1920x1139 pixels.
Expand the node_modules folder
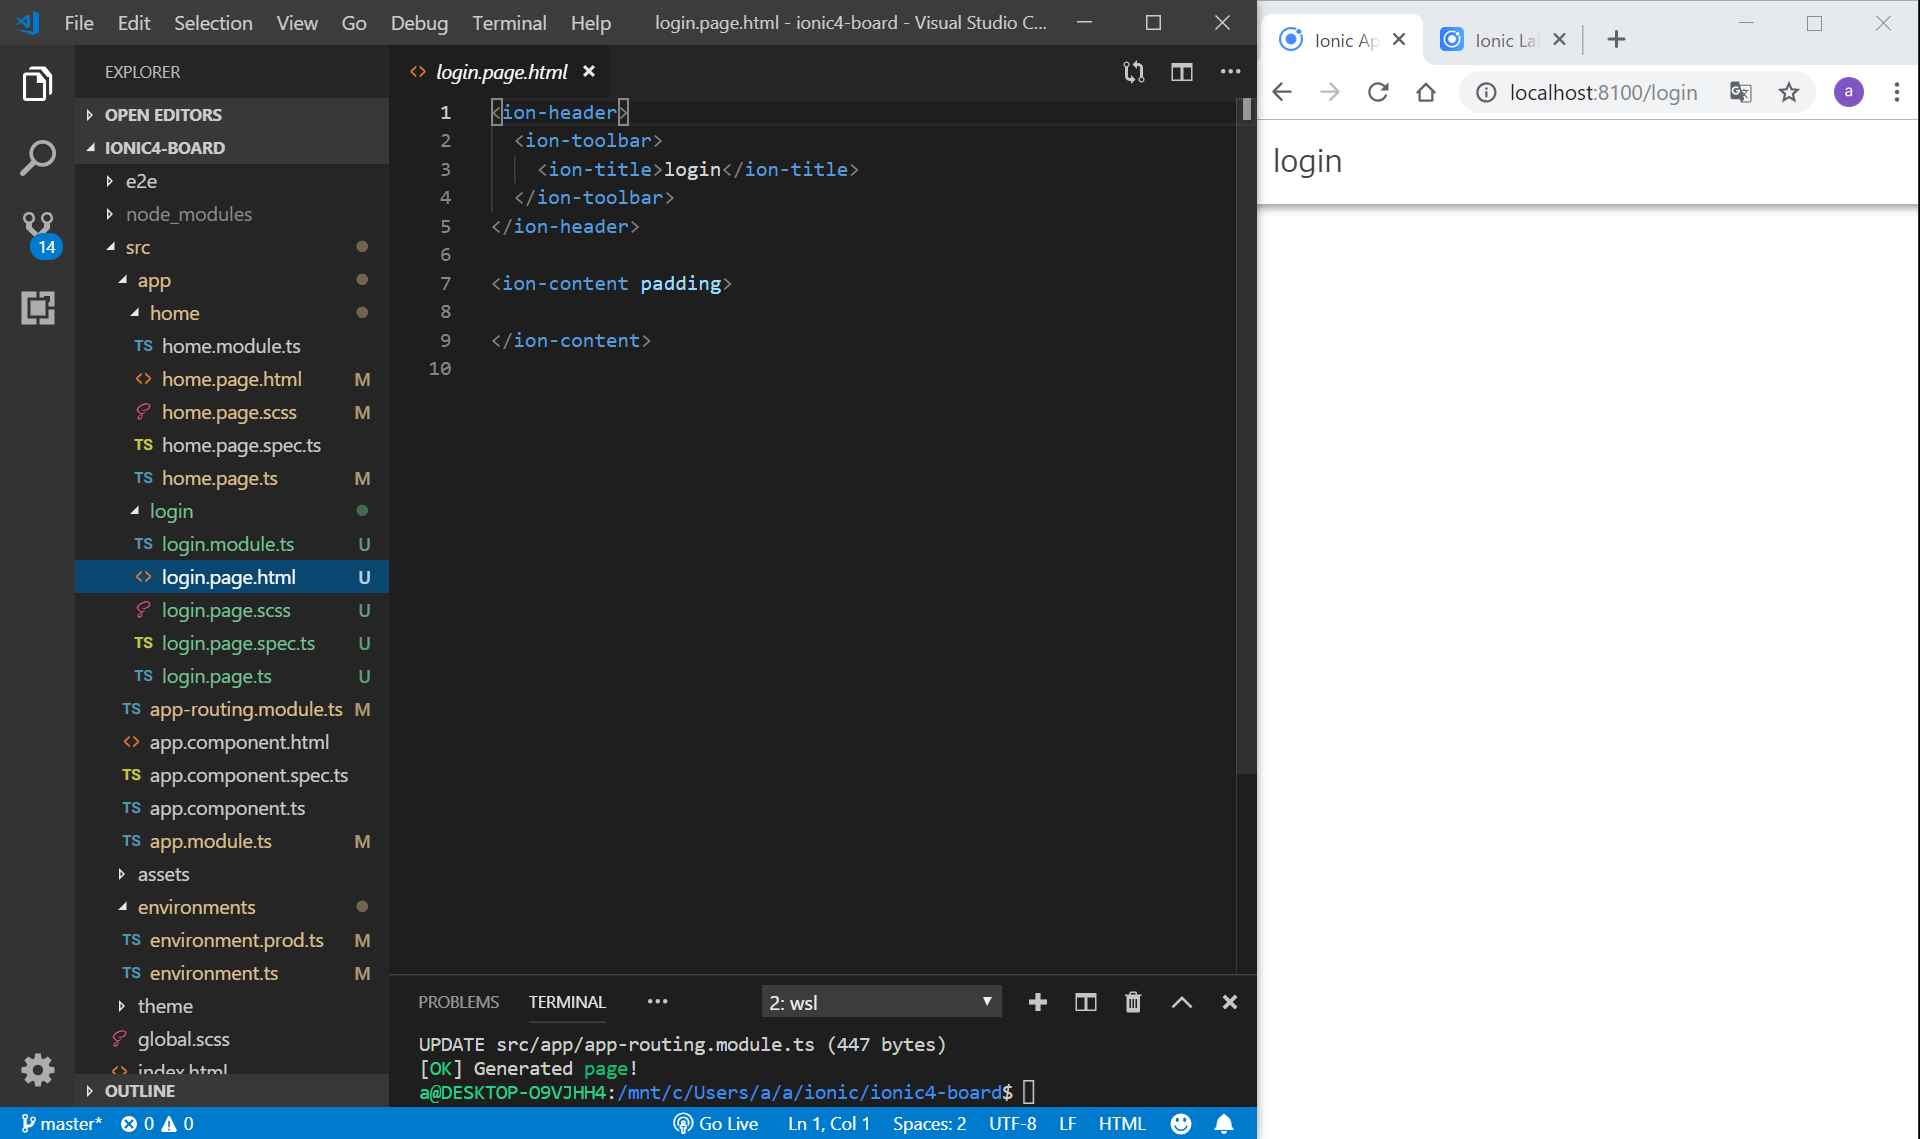click(188, 214)
